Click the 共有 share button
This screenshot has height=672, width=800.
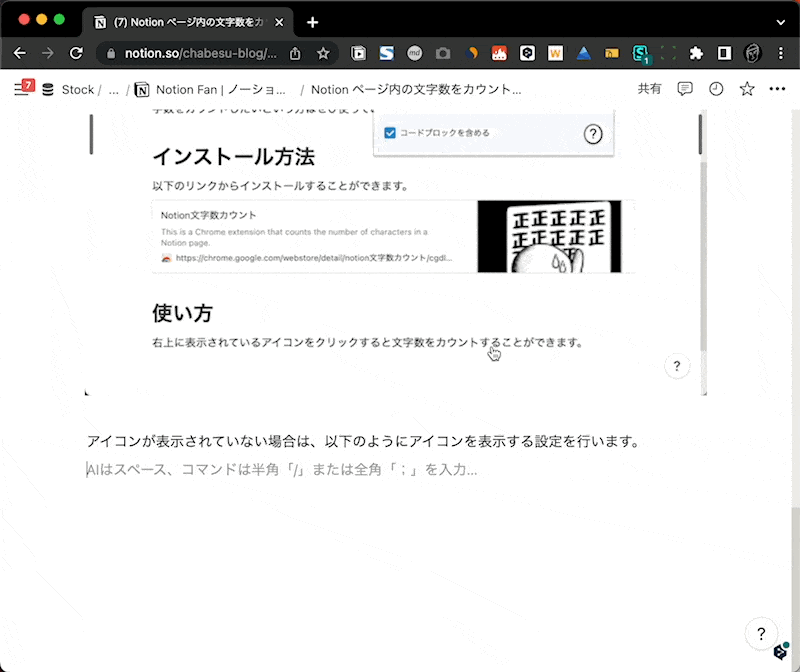649,89
